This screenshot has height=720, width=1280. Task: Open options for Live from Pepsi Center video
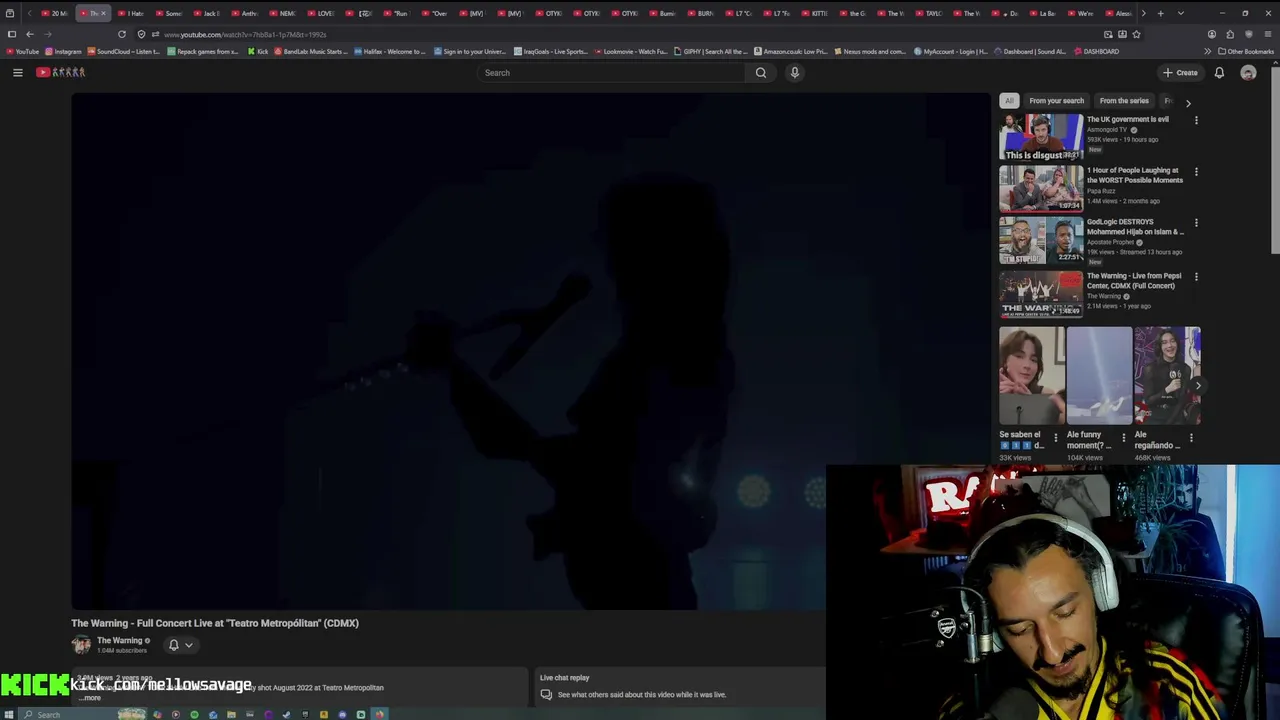click(1196, 277)
